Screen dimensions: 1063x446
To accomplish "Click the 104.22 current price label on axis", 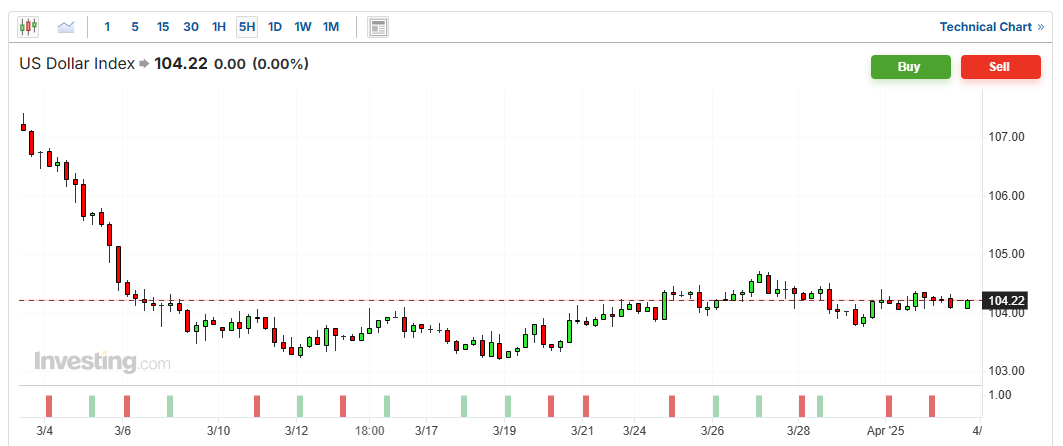I will click(1003, 301).
